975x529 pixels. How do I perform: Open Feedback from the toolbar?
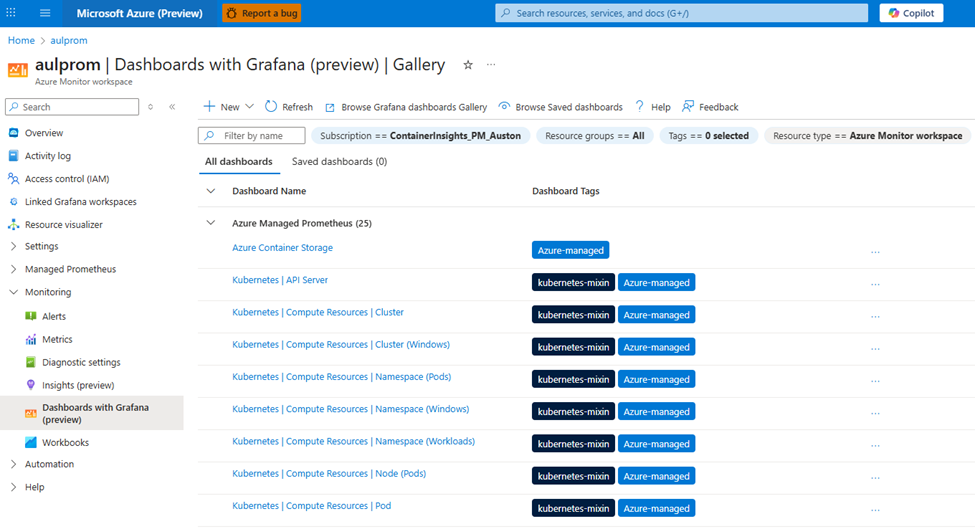pos(710,107)
